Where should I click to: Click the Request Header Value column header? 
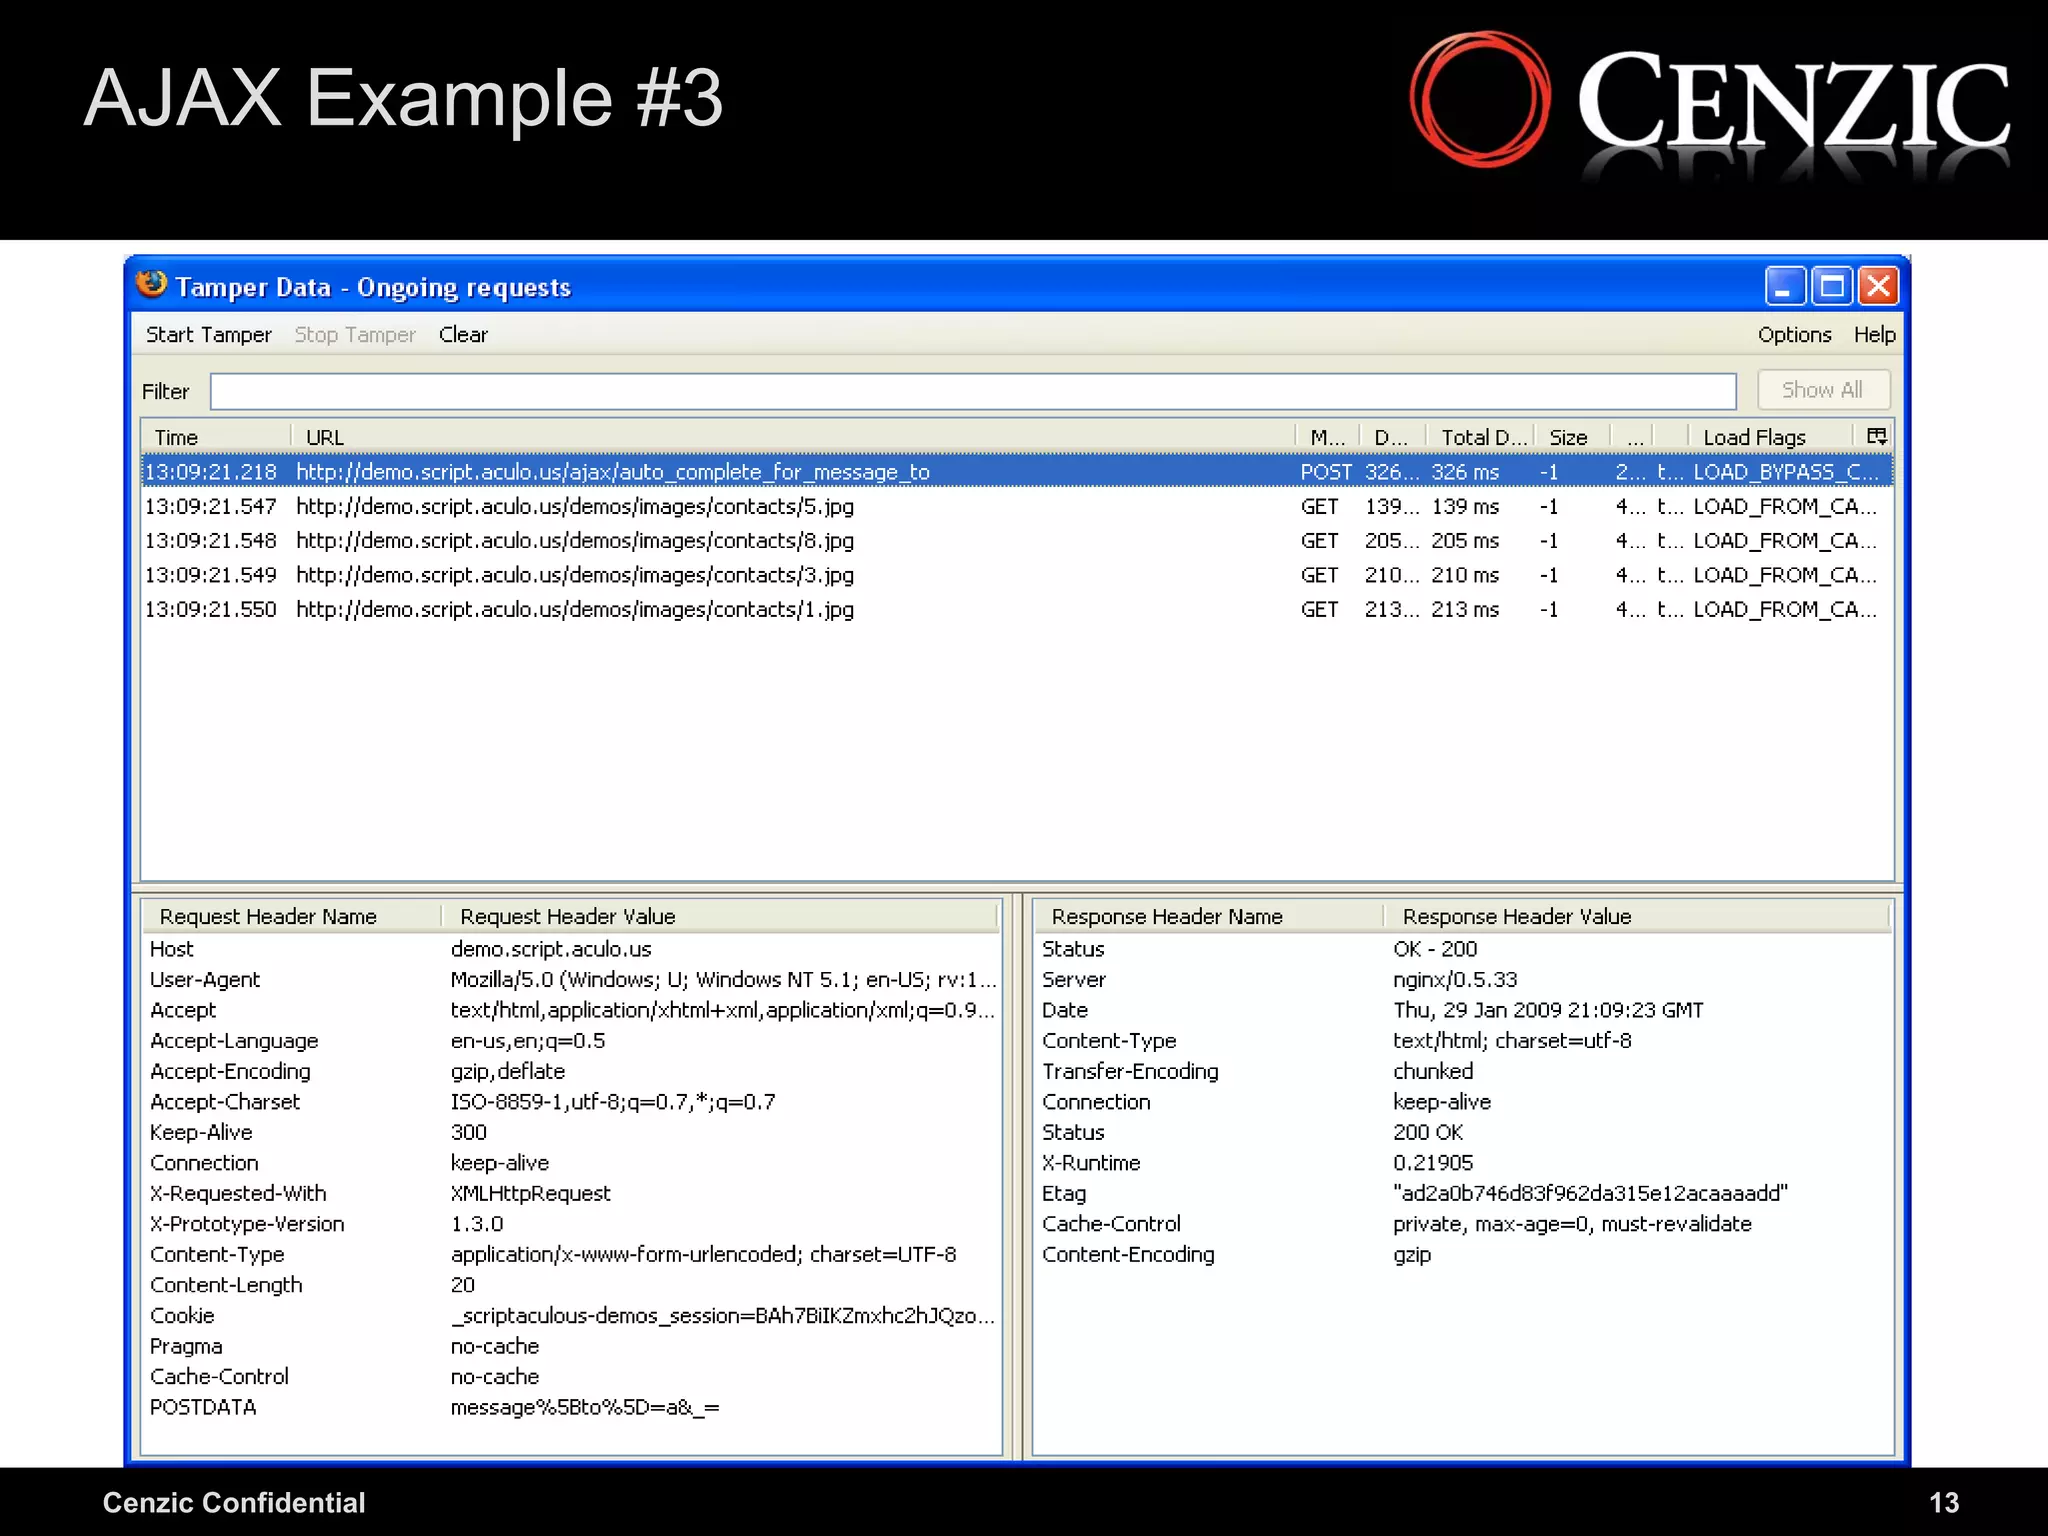click(x=720, y=916)
